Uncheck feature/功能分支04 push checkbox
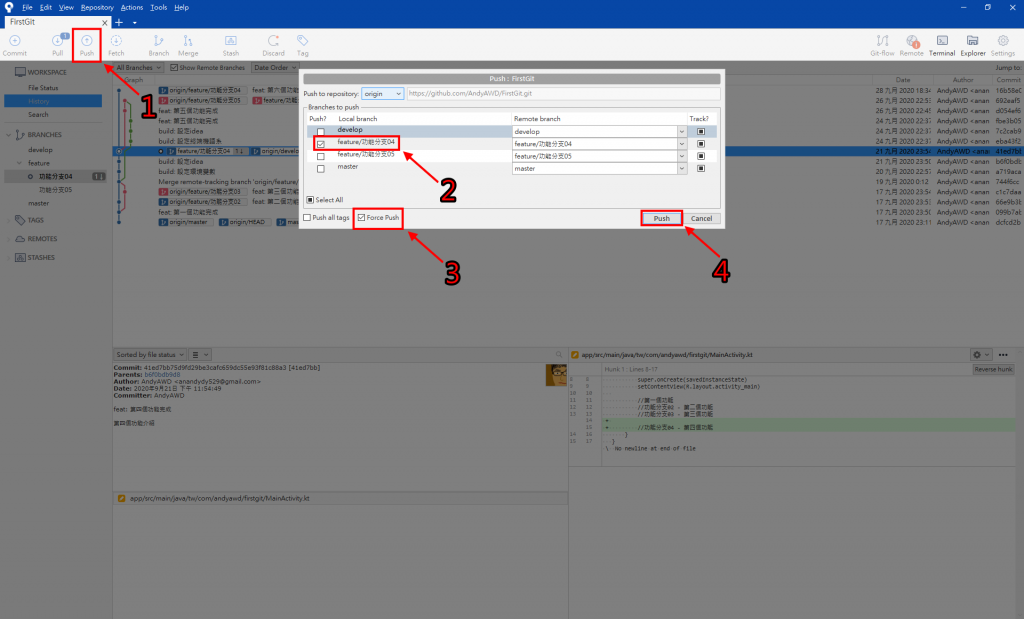 pos(321,144)
